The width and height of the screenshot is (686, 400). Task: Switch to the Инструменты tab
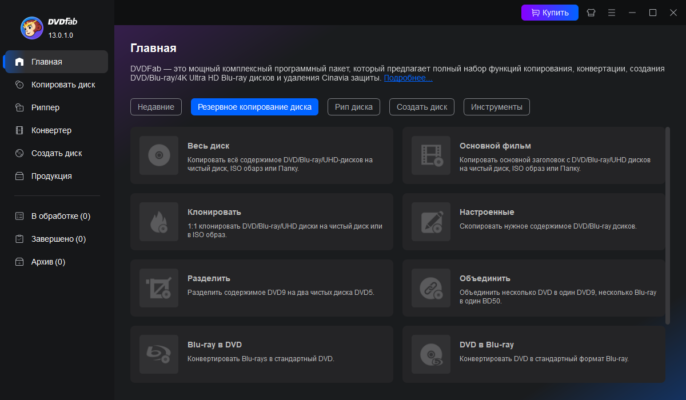tap(497, 107)
